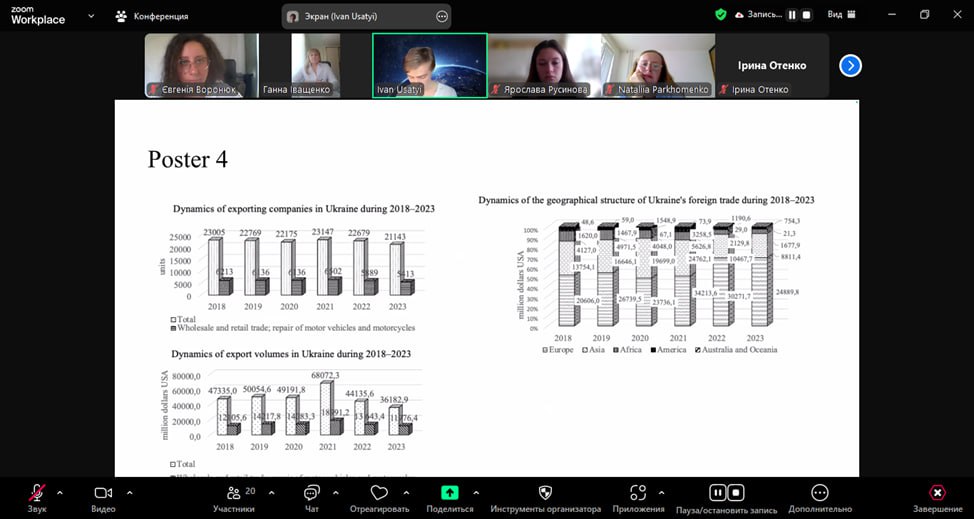The width and height of the screenshot is (974, 519).
Task: Select the Конференция tab
Action: coord(152,16)
